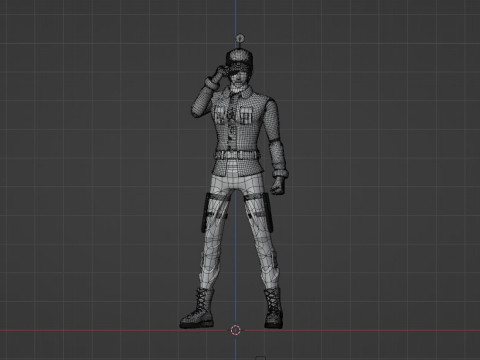Select the ring object above the cap
Screen dimensions: 480x360
(x=240, y=39)
